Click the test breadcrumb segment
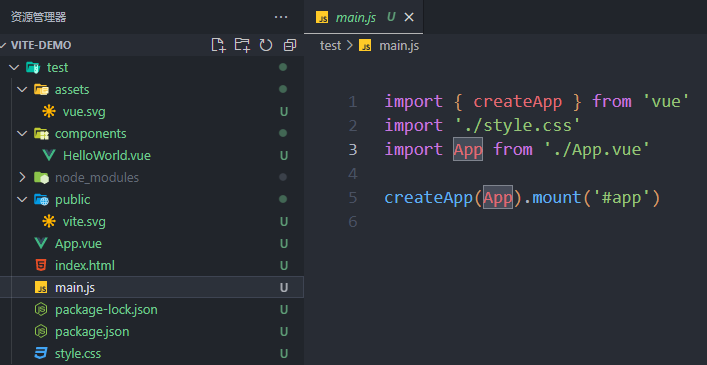 (331, 46)
